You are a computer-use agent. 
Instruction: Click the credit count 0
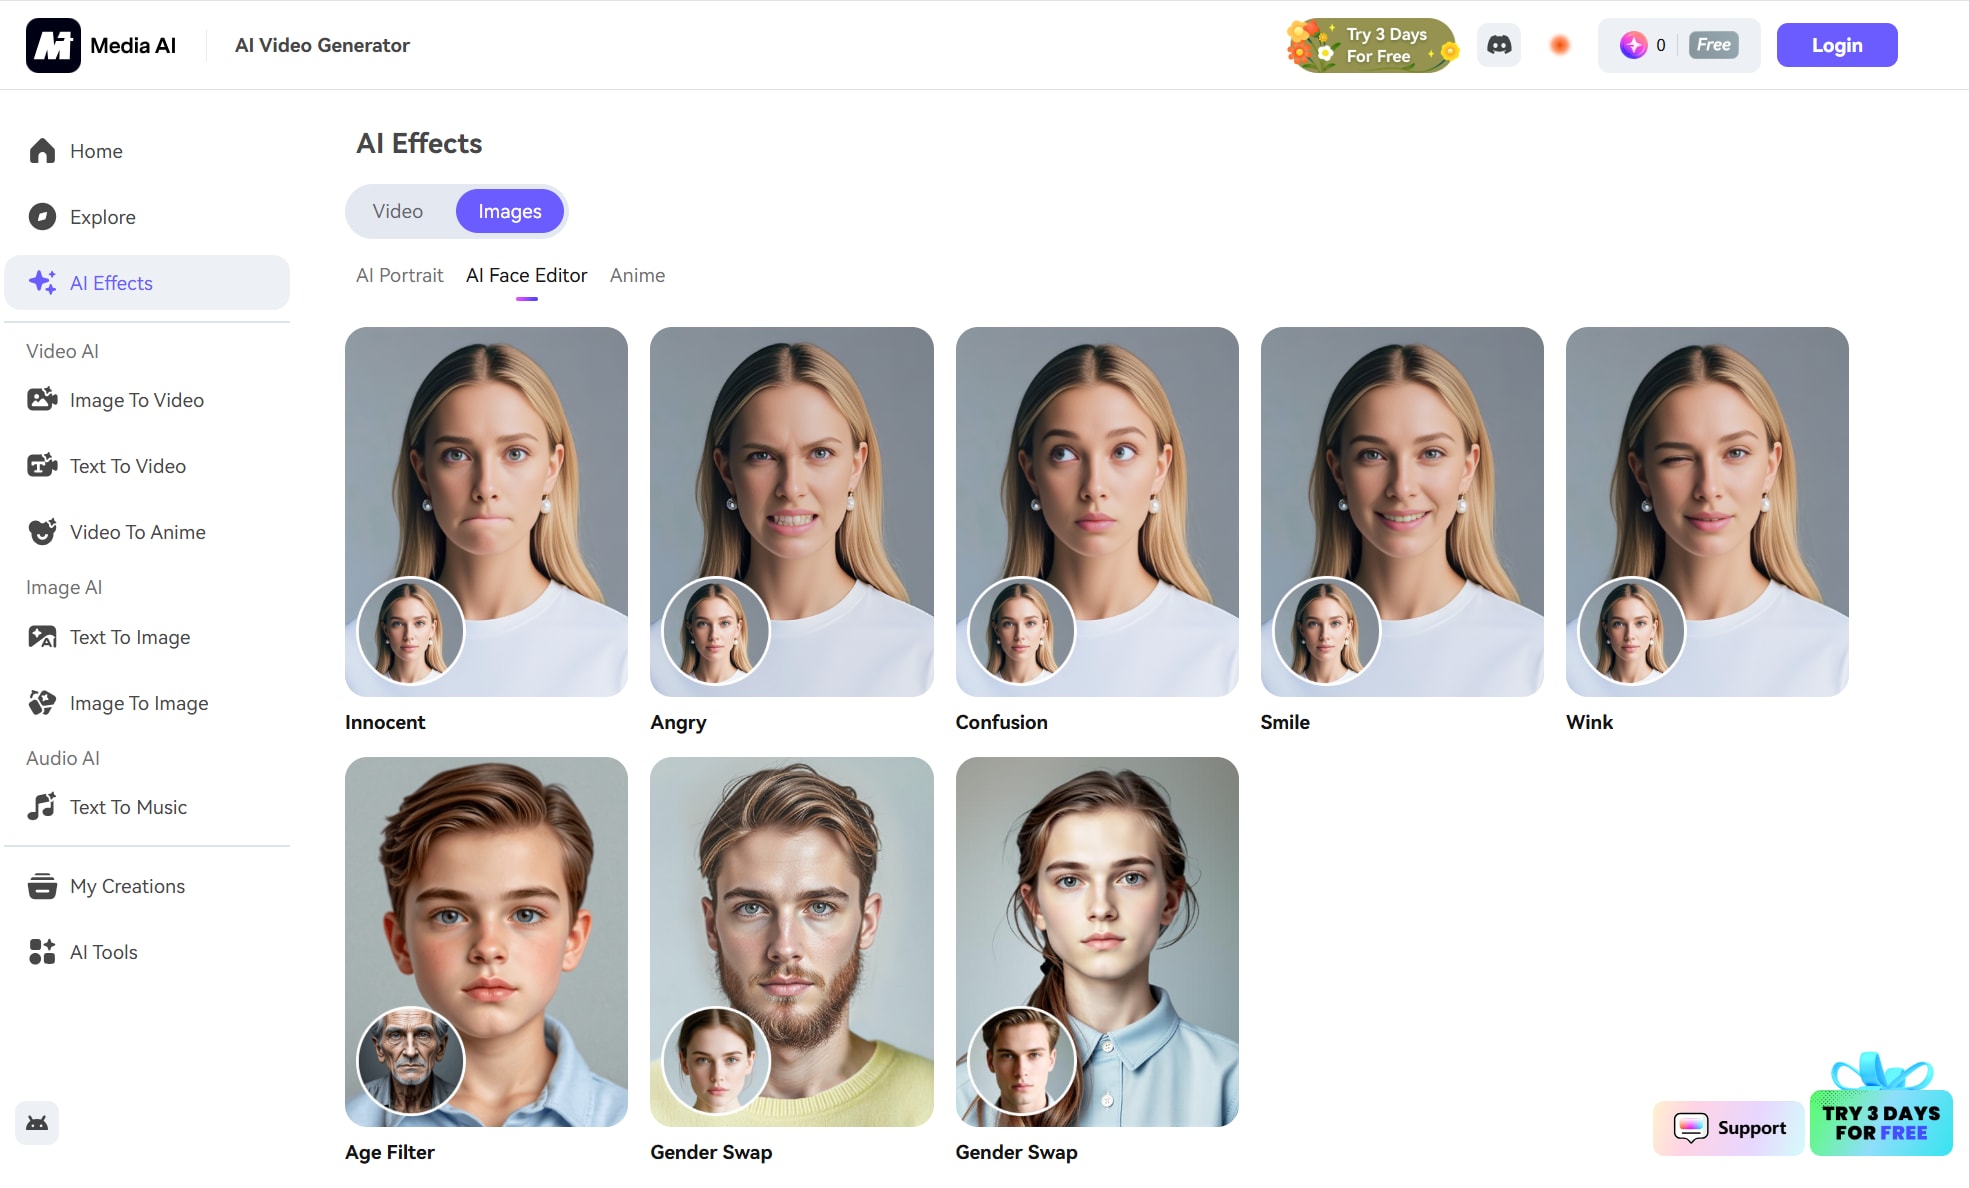click(1661, 45)
